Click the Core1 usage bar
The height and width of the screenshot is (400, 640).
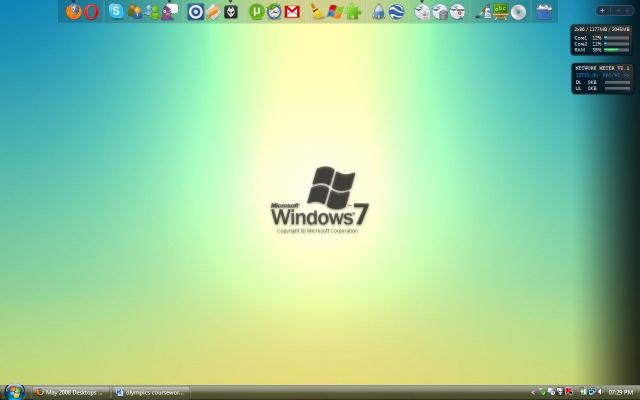pyautogui.click(x=616, y=38)
